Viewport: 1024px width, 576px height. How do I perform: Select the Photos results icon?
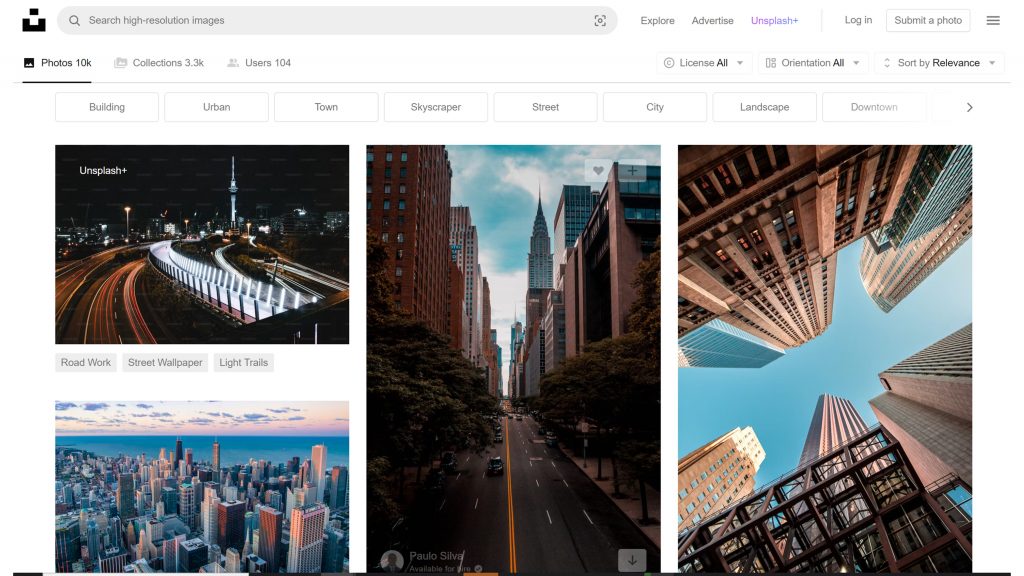[x=31, y=62]
